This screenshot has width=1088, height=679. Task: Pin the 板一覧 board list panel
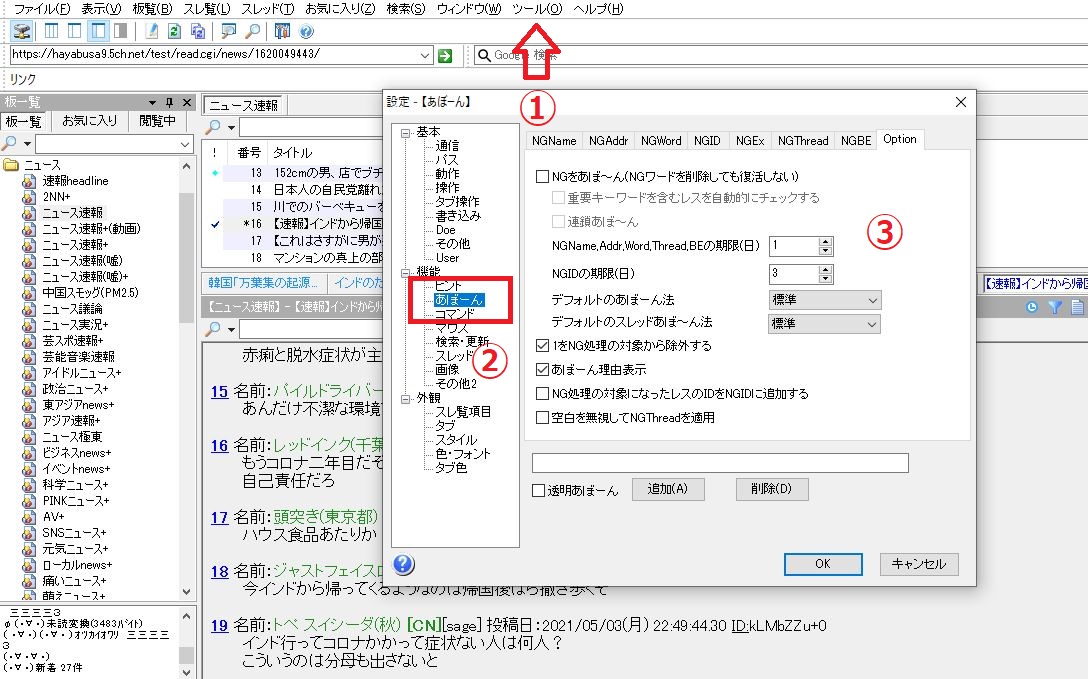(x=169, y=102)
